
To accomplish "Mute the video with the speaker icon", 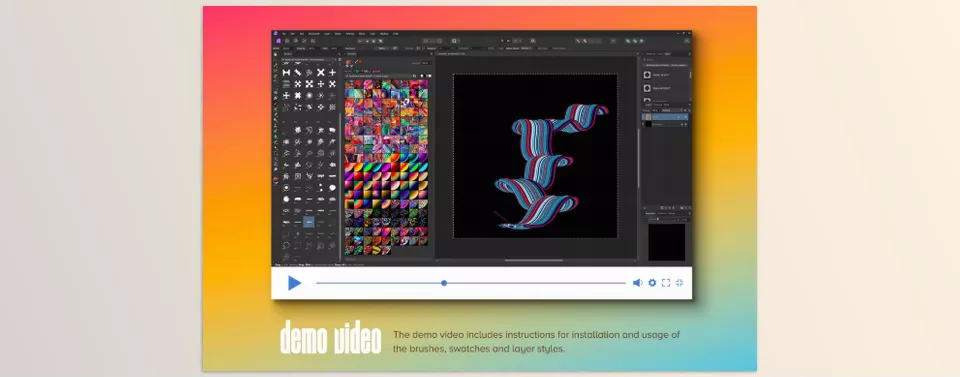I will coord(637,283).
